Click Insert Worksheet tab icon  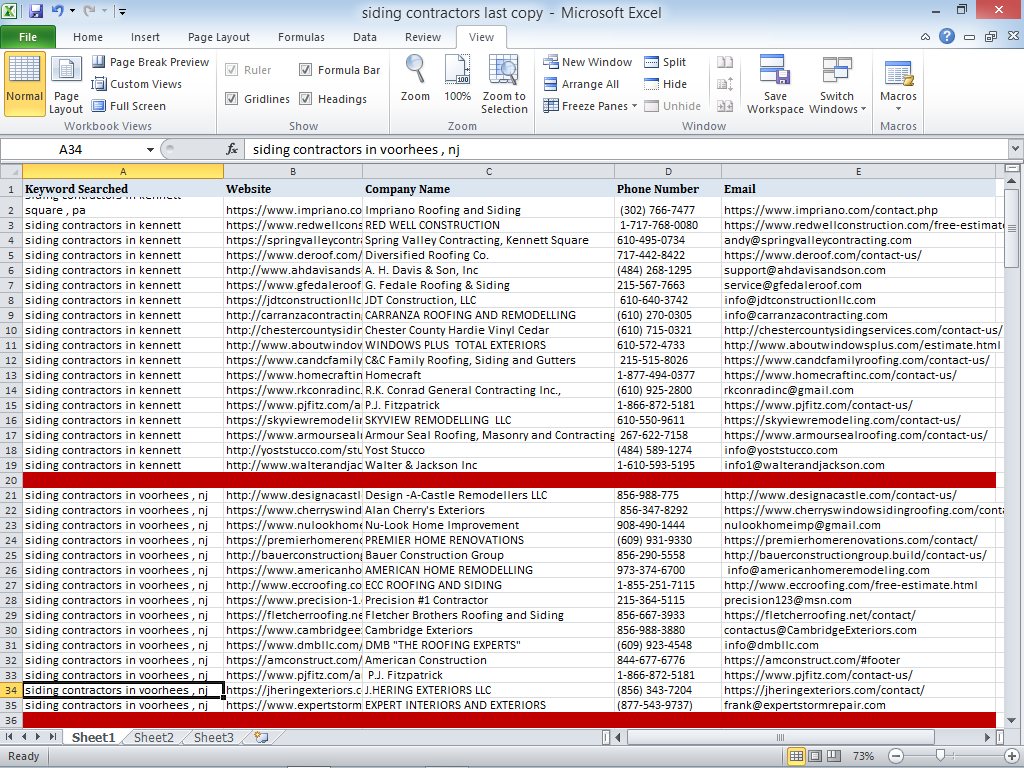click(x=261, y=737)
